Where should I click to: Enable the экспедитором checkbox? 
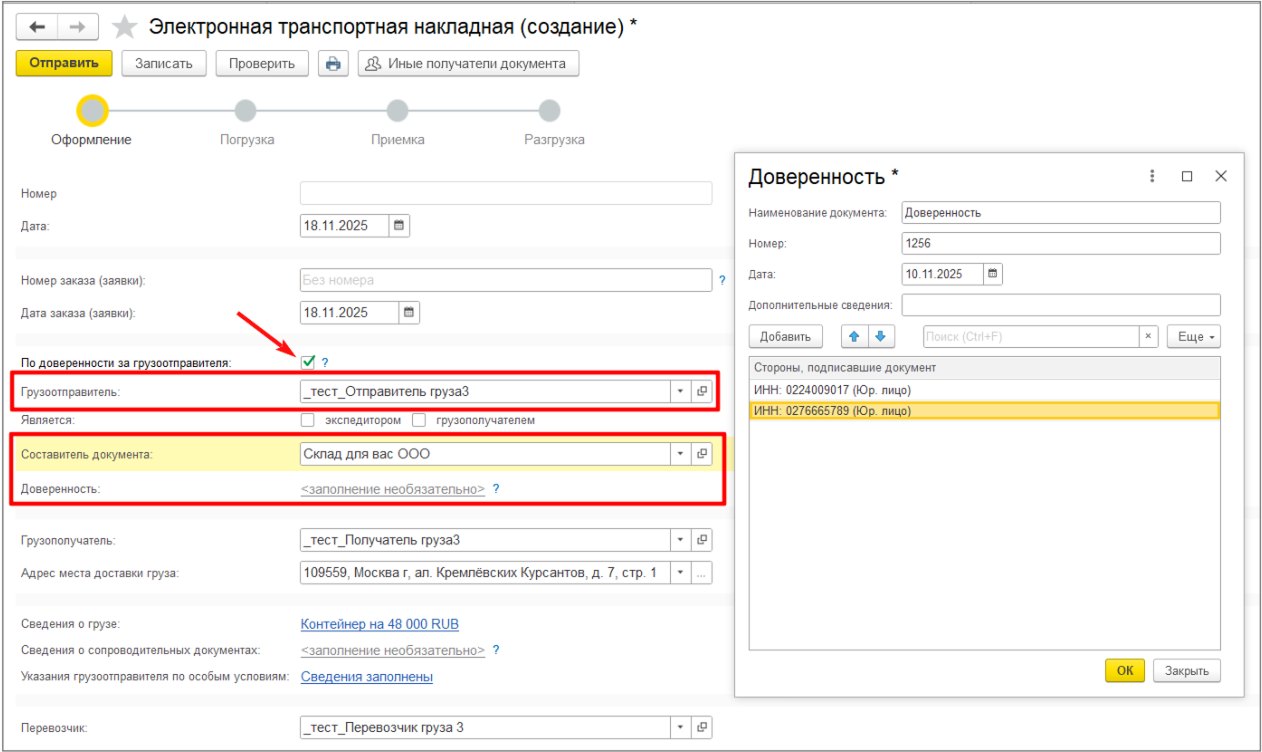[307, 420]
